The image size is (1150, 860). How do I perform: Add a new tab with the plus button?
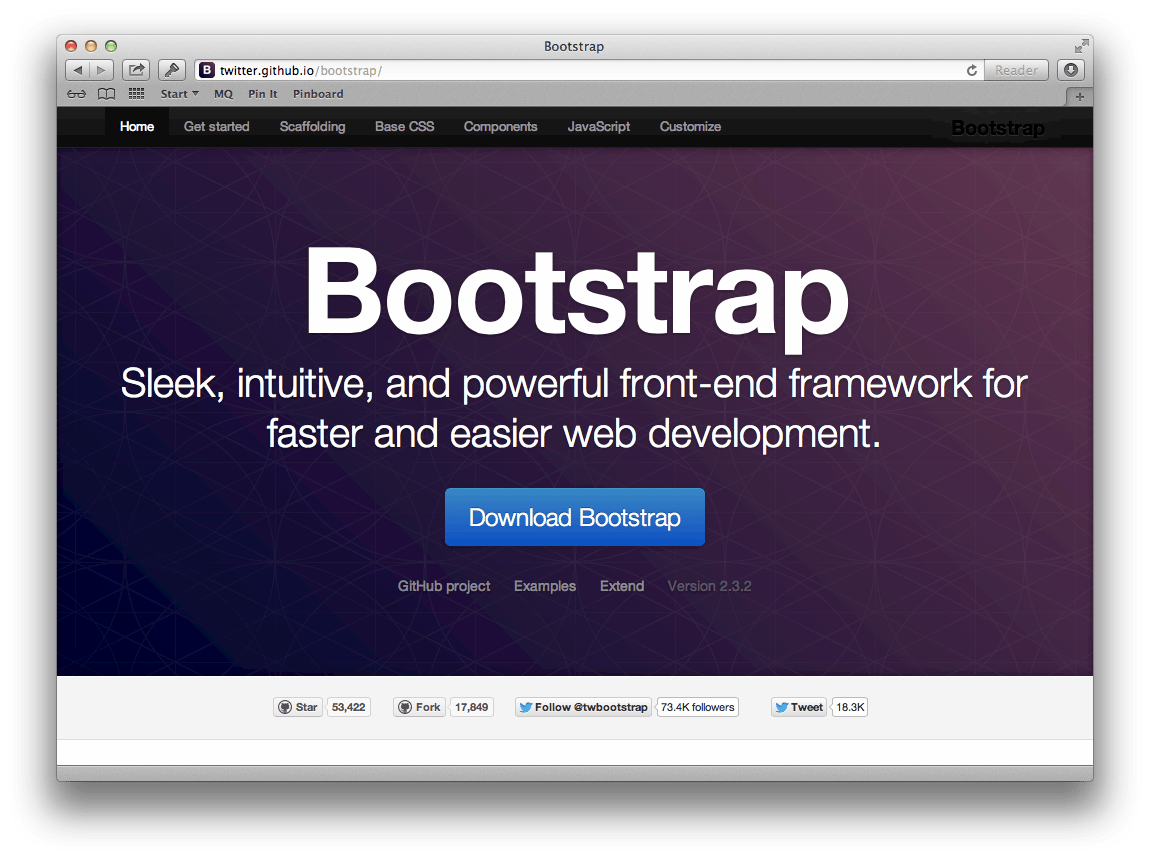1080,96
